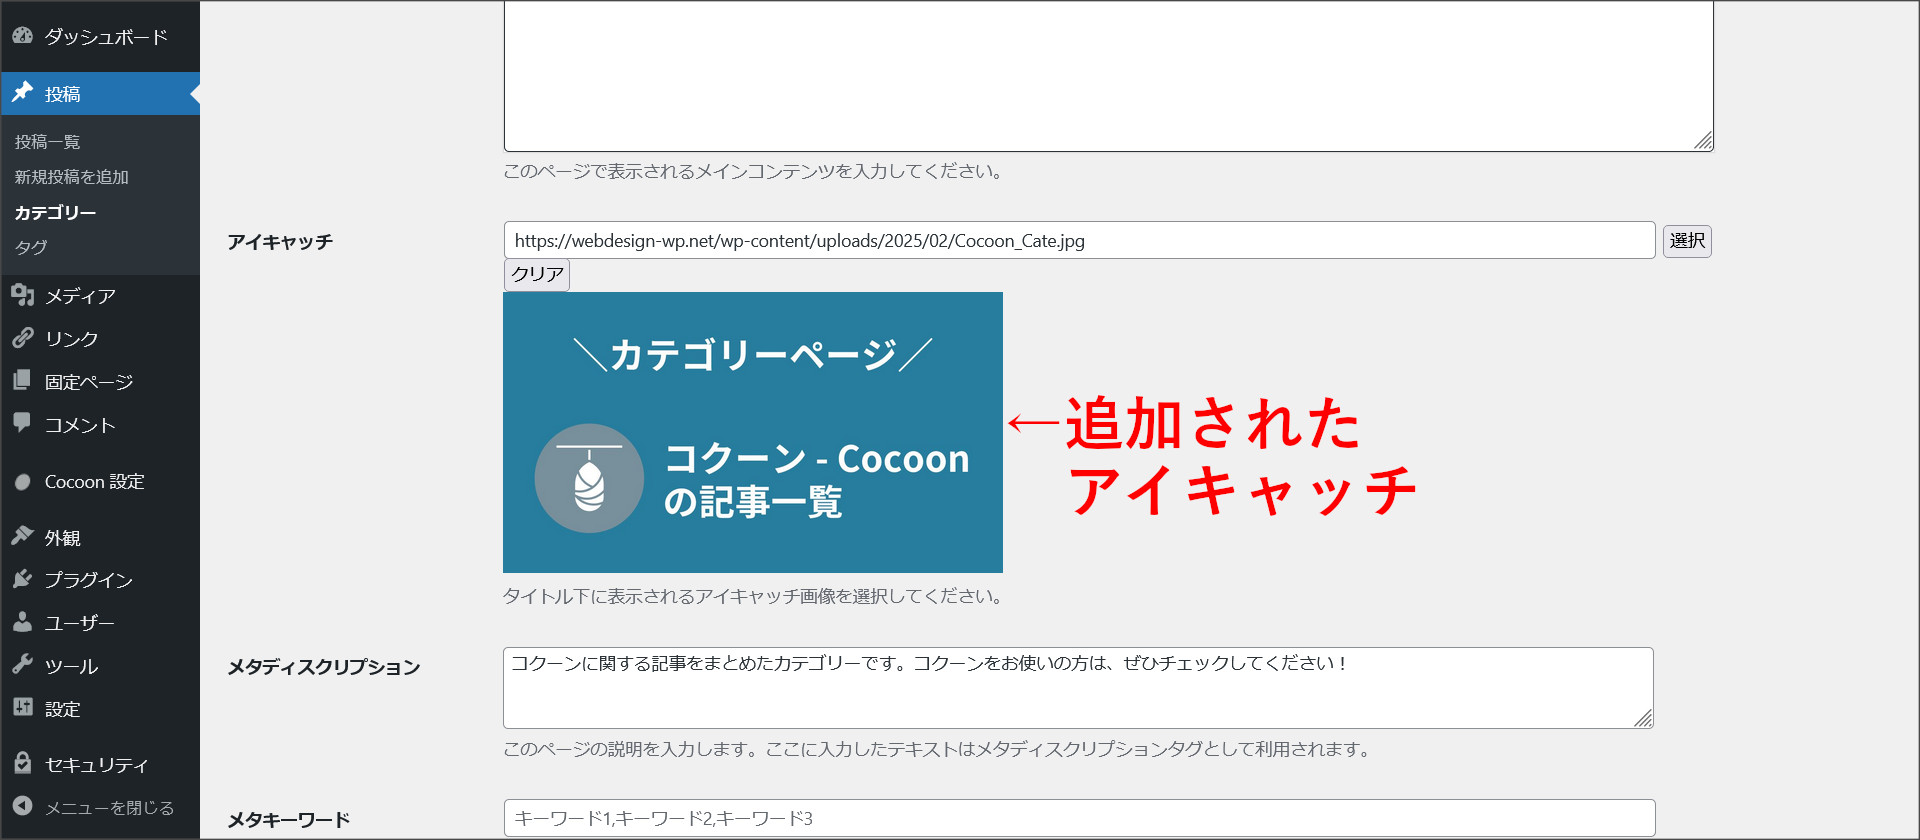Click the chain link icon beside リンク

pyautogui.click(x=23, y=338)
